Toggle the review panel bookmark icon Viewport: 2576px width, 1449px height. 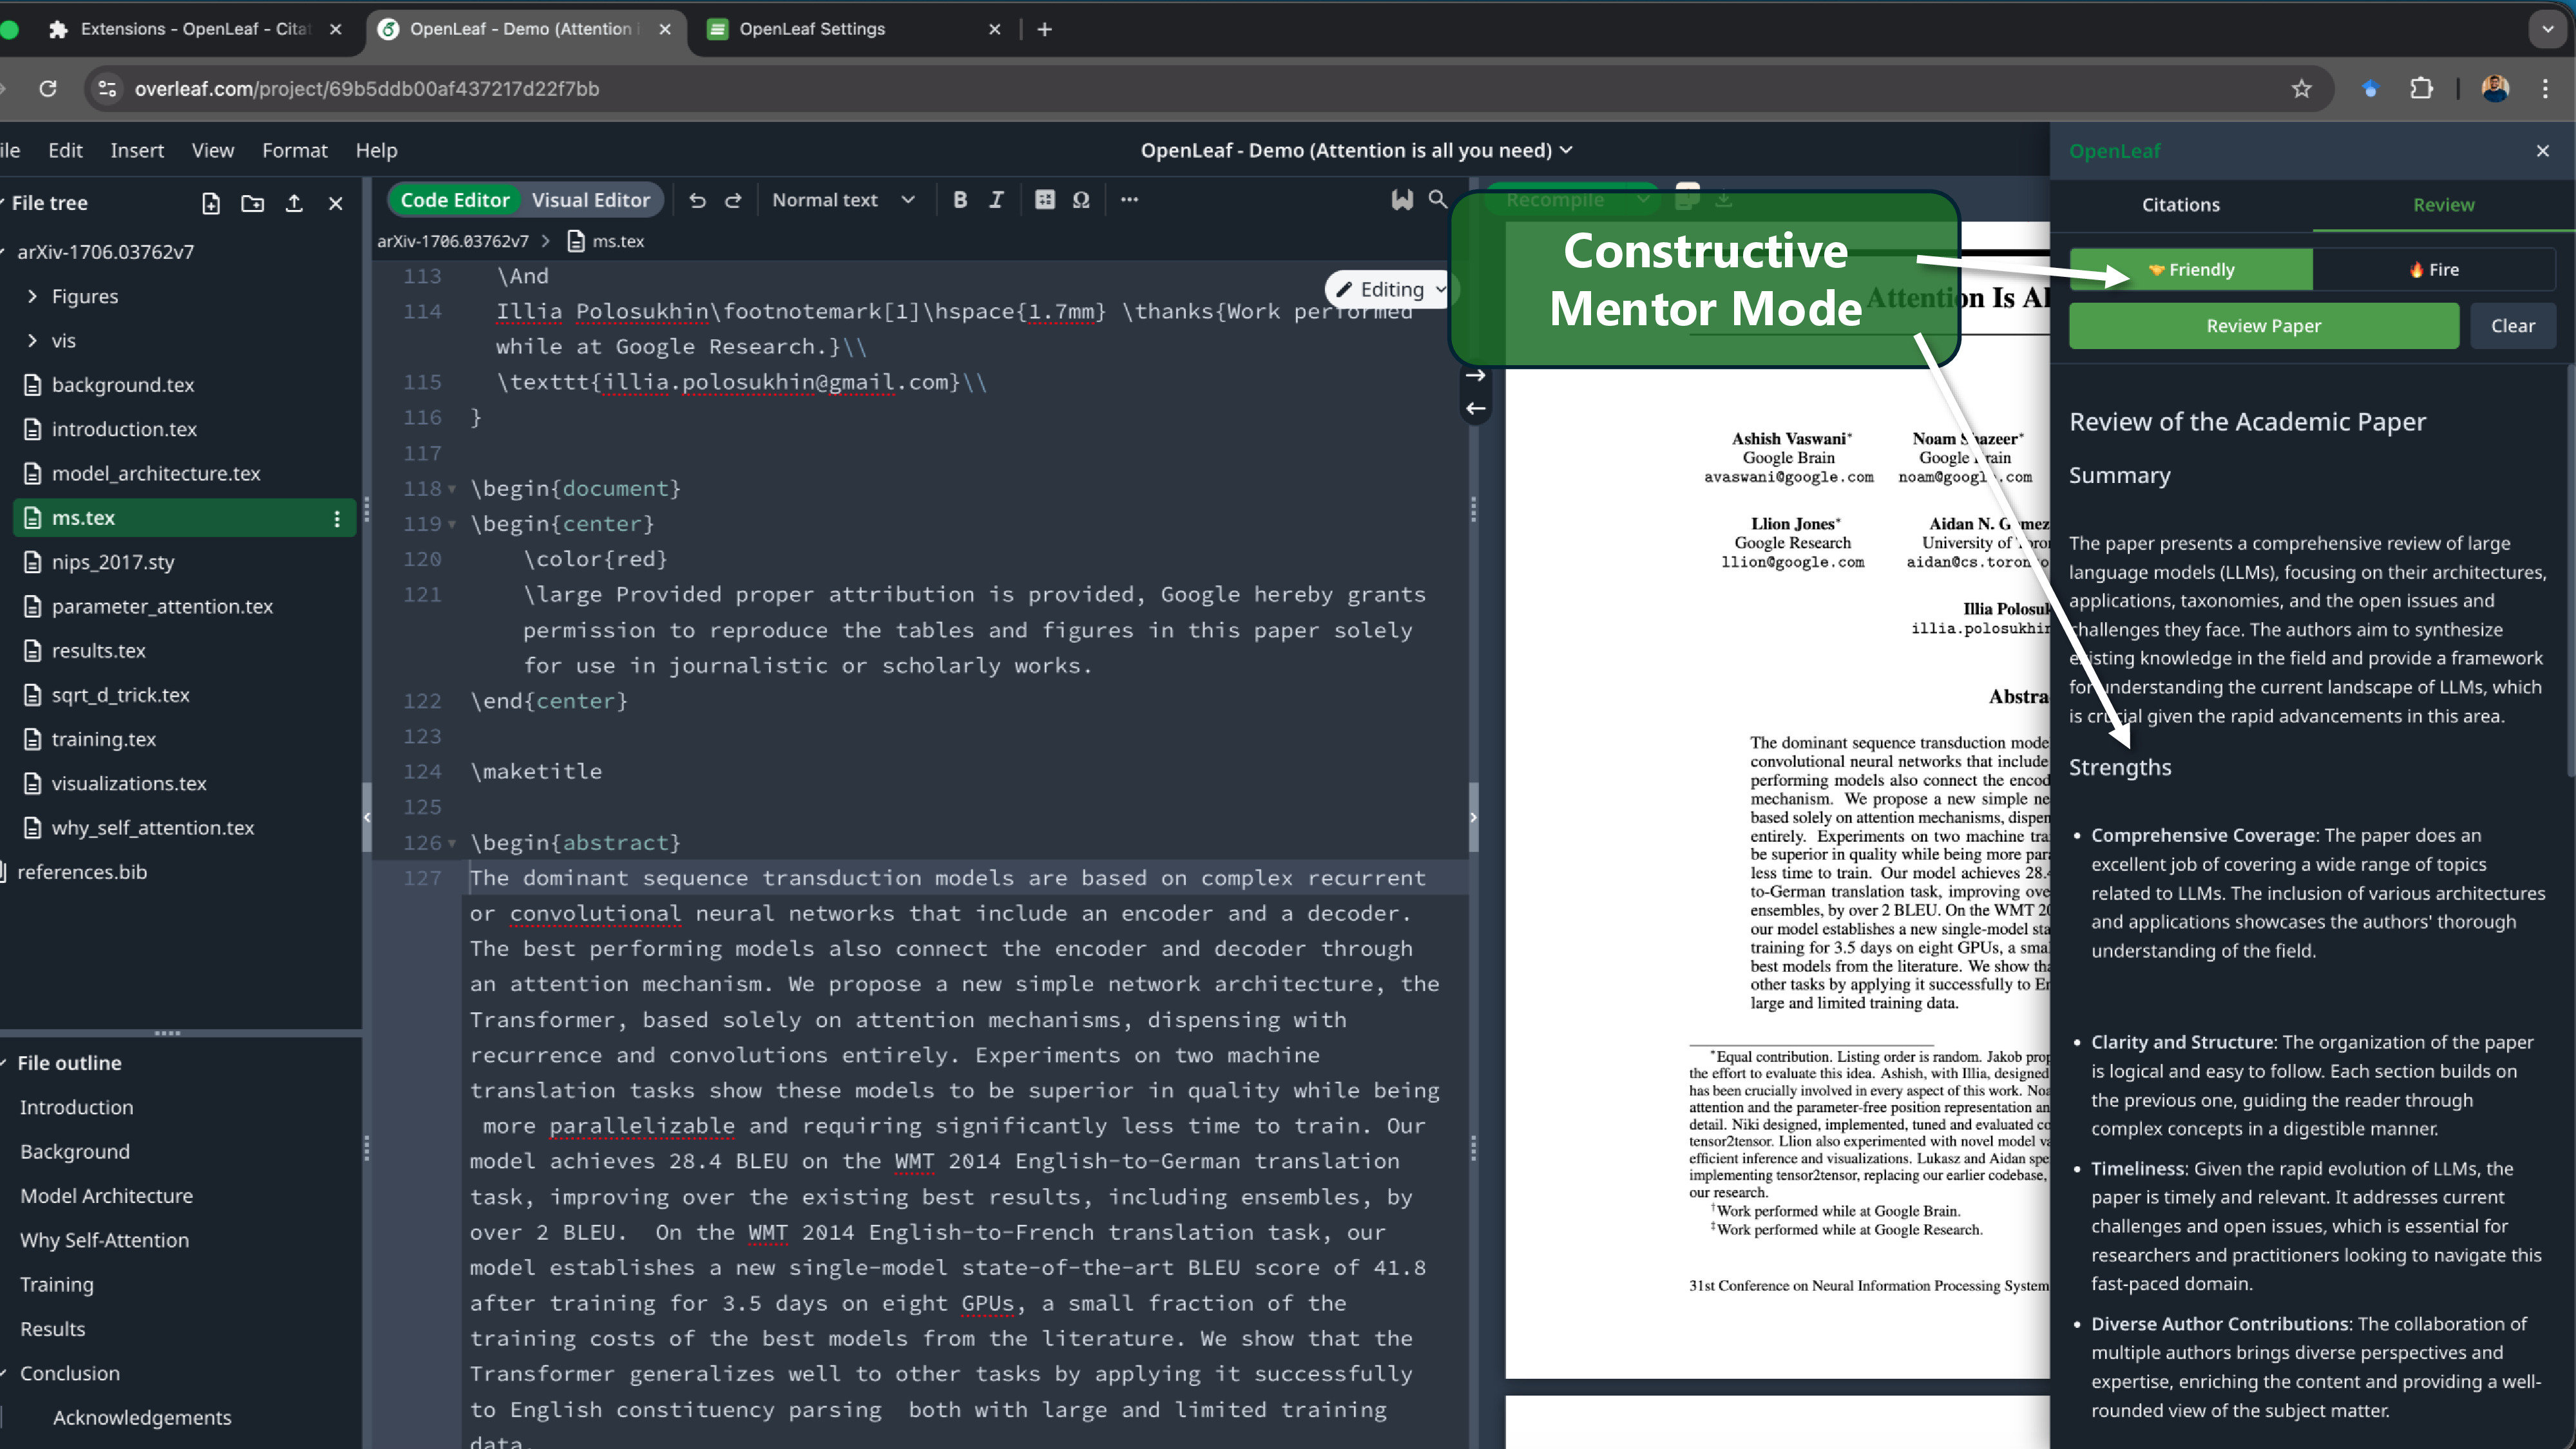[1402, 200]
